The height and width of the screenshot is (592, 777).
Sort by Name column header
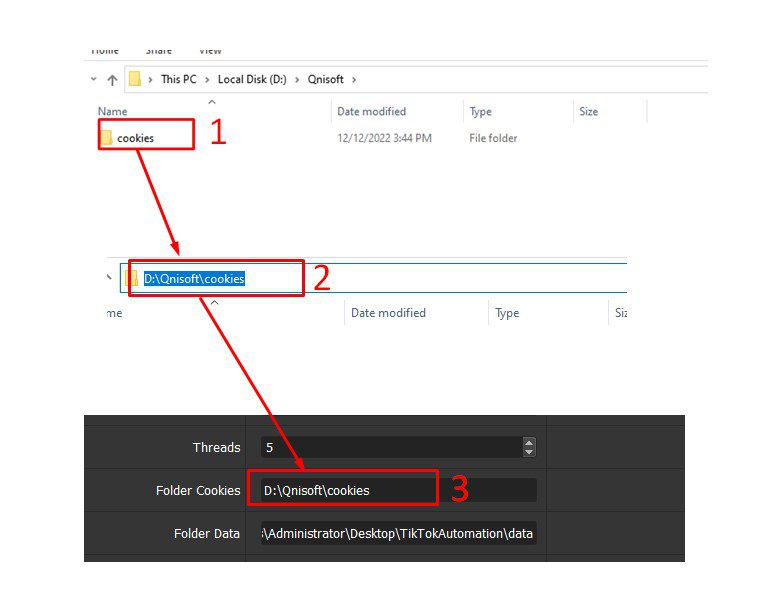pyautogui.click(x=112, y=111)
